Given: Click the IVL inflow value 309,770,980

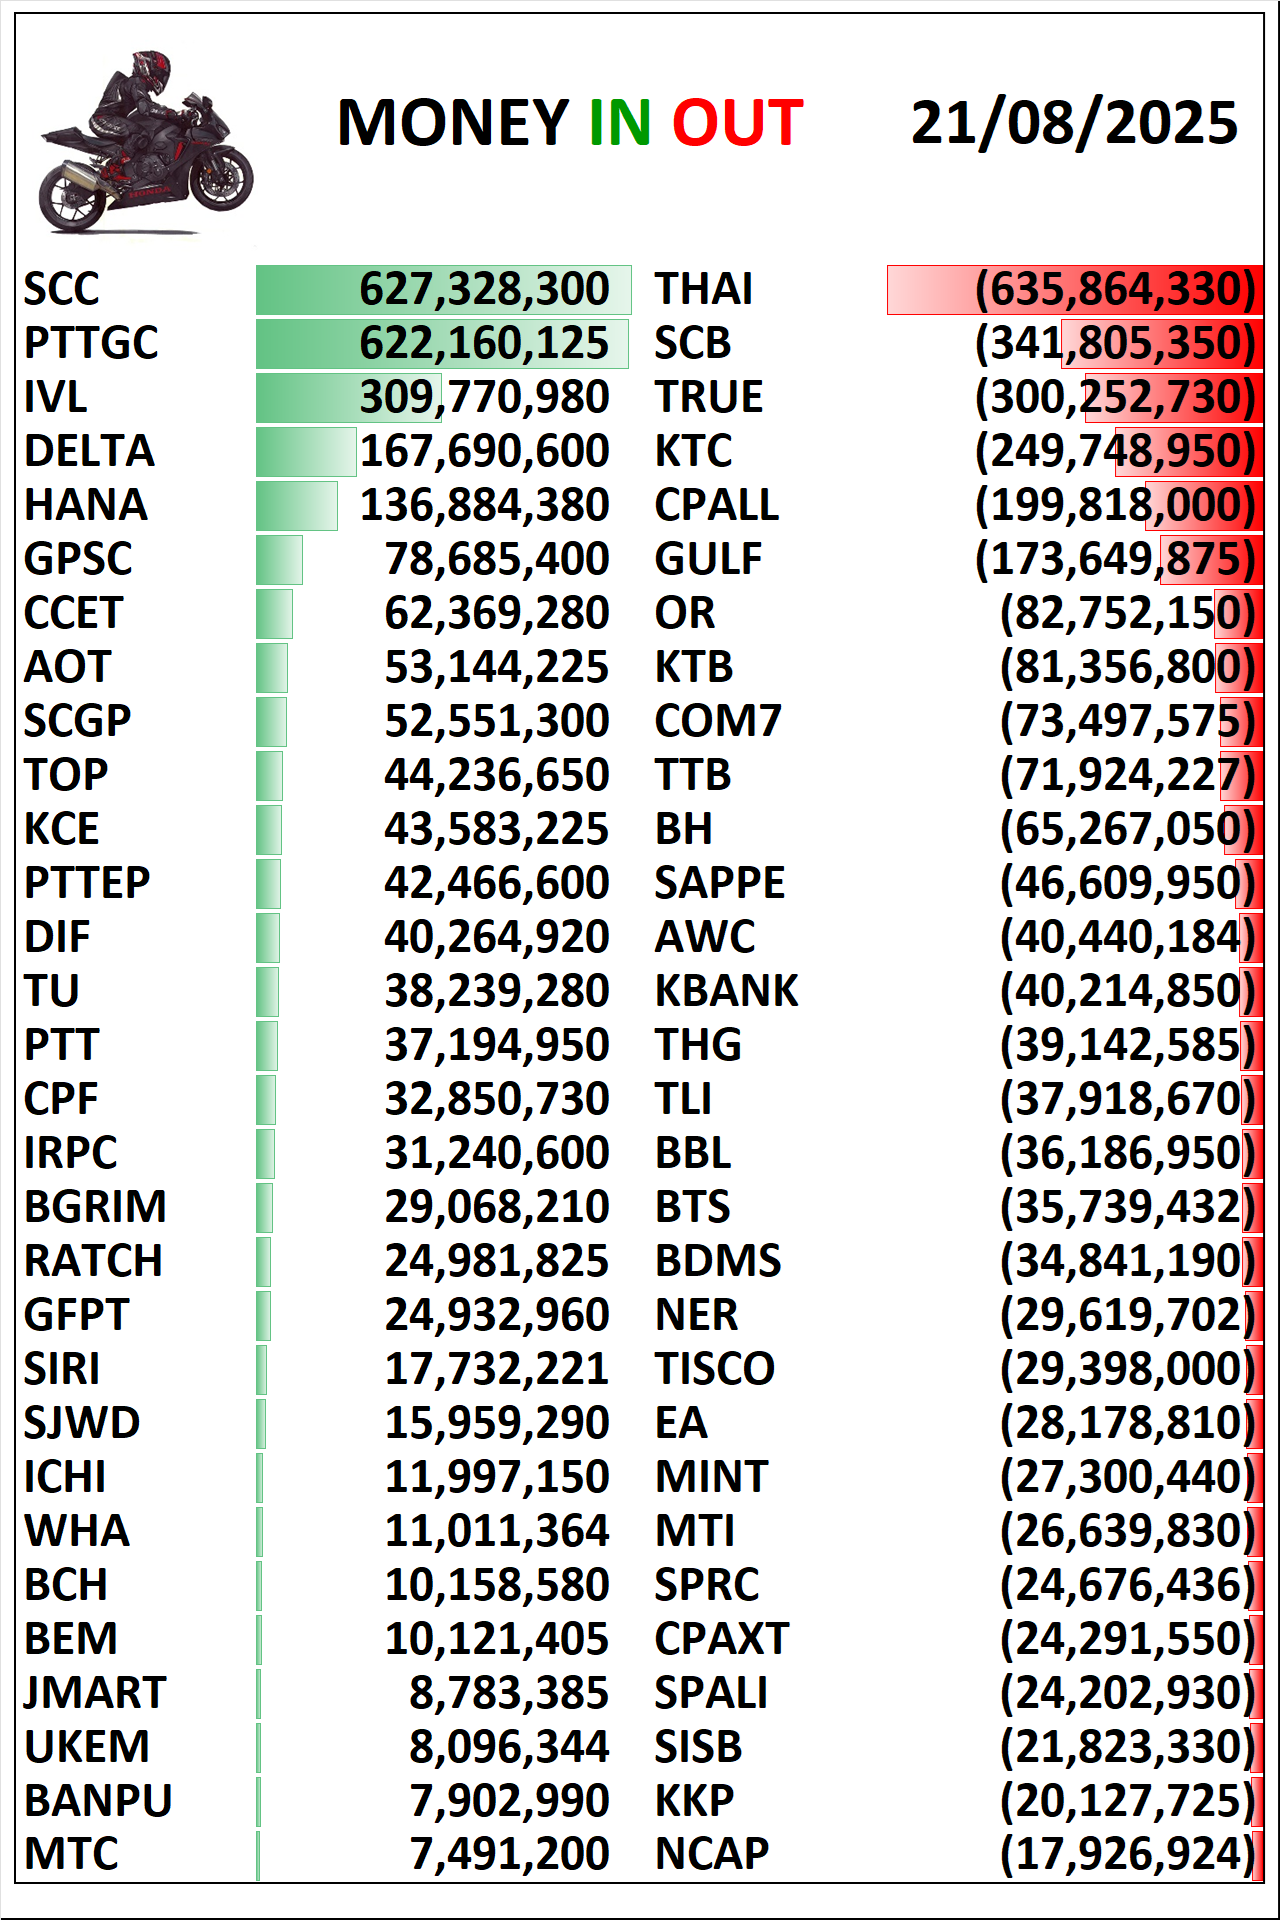Looking at the screenshot, I should (x=485, y=398).
